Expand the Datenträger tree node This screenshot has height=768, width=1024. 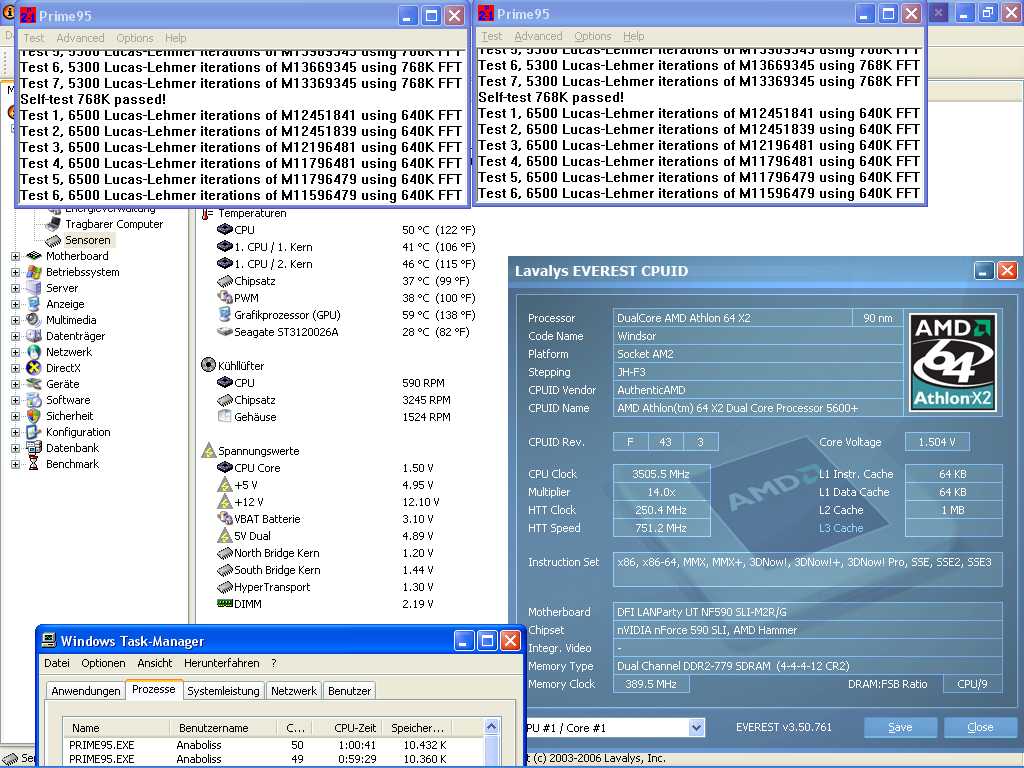pyautogui.click(x=15, y=336)
